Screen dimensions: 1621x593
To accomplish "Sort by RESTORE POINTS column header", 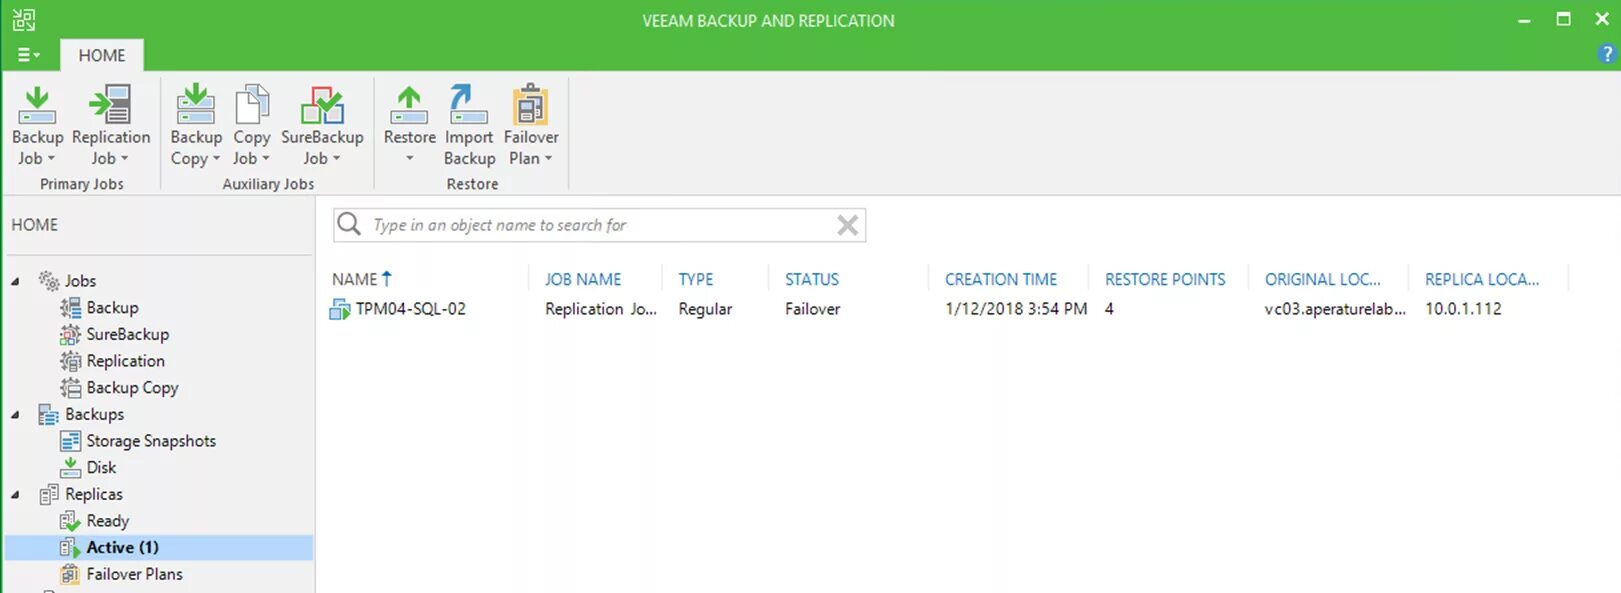I will [1165, 279].
